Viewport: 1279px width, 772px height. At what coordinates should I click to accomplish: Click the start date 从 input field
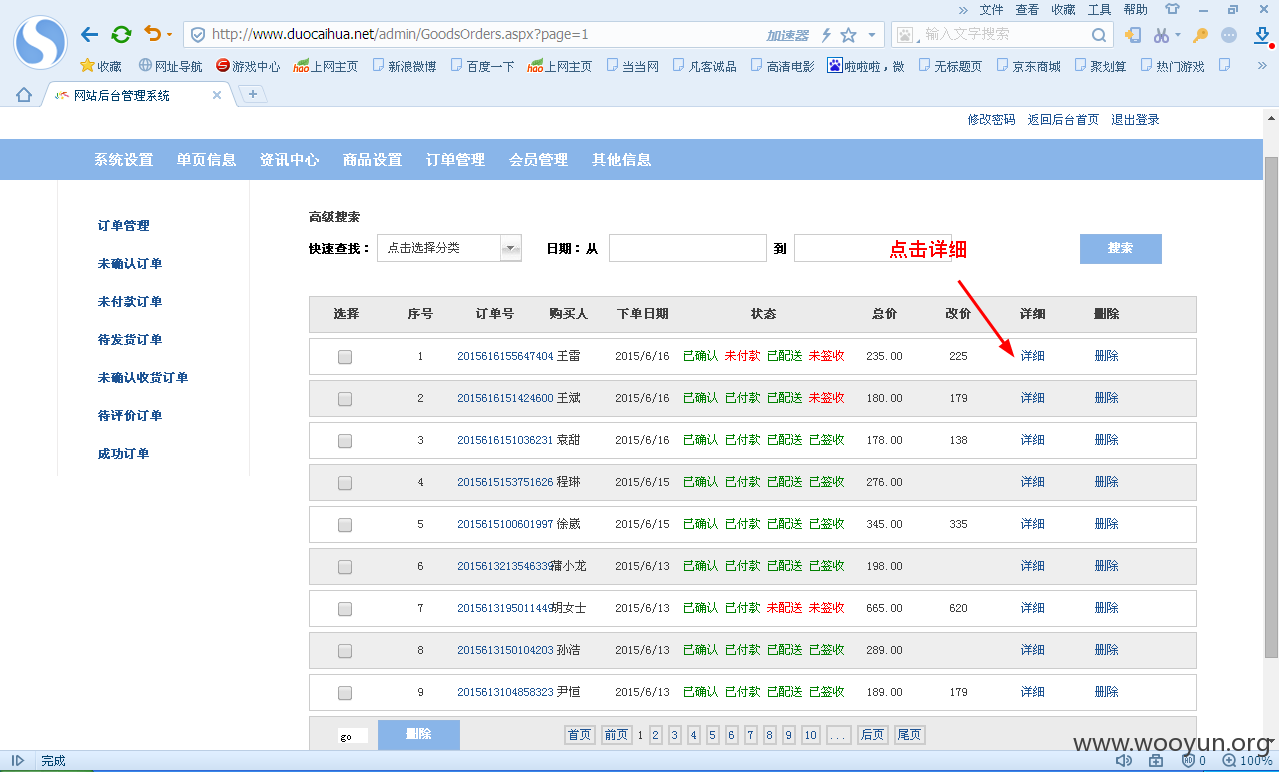tap(688, 248)
